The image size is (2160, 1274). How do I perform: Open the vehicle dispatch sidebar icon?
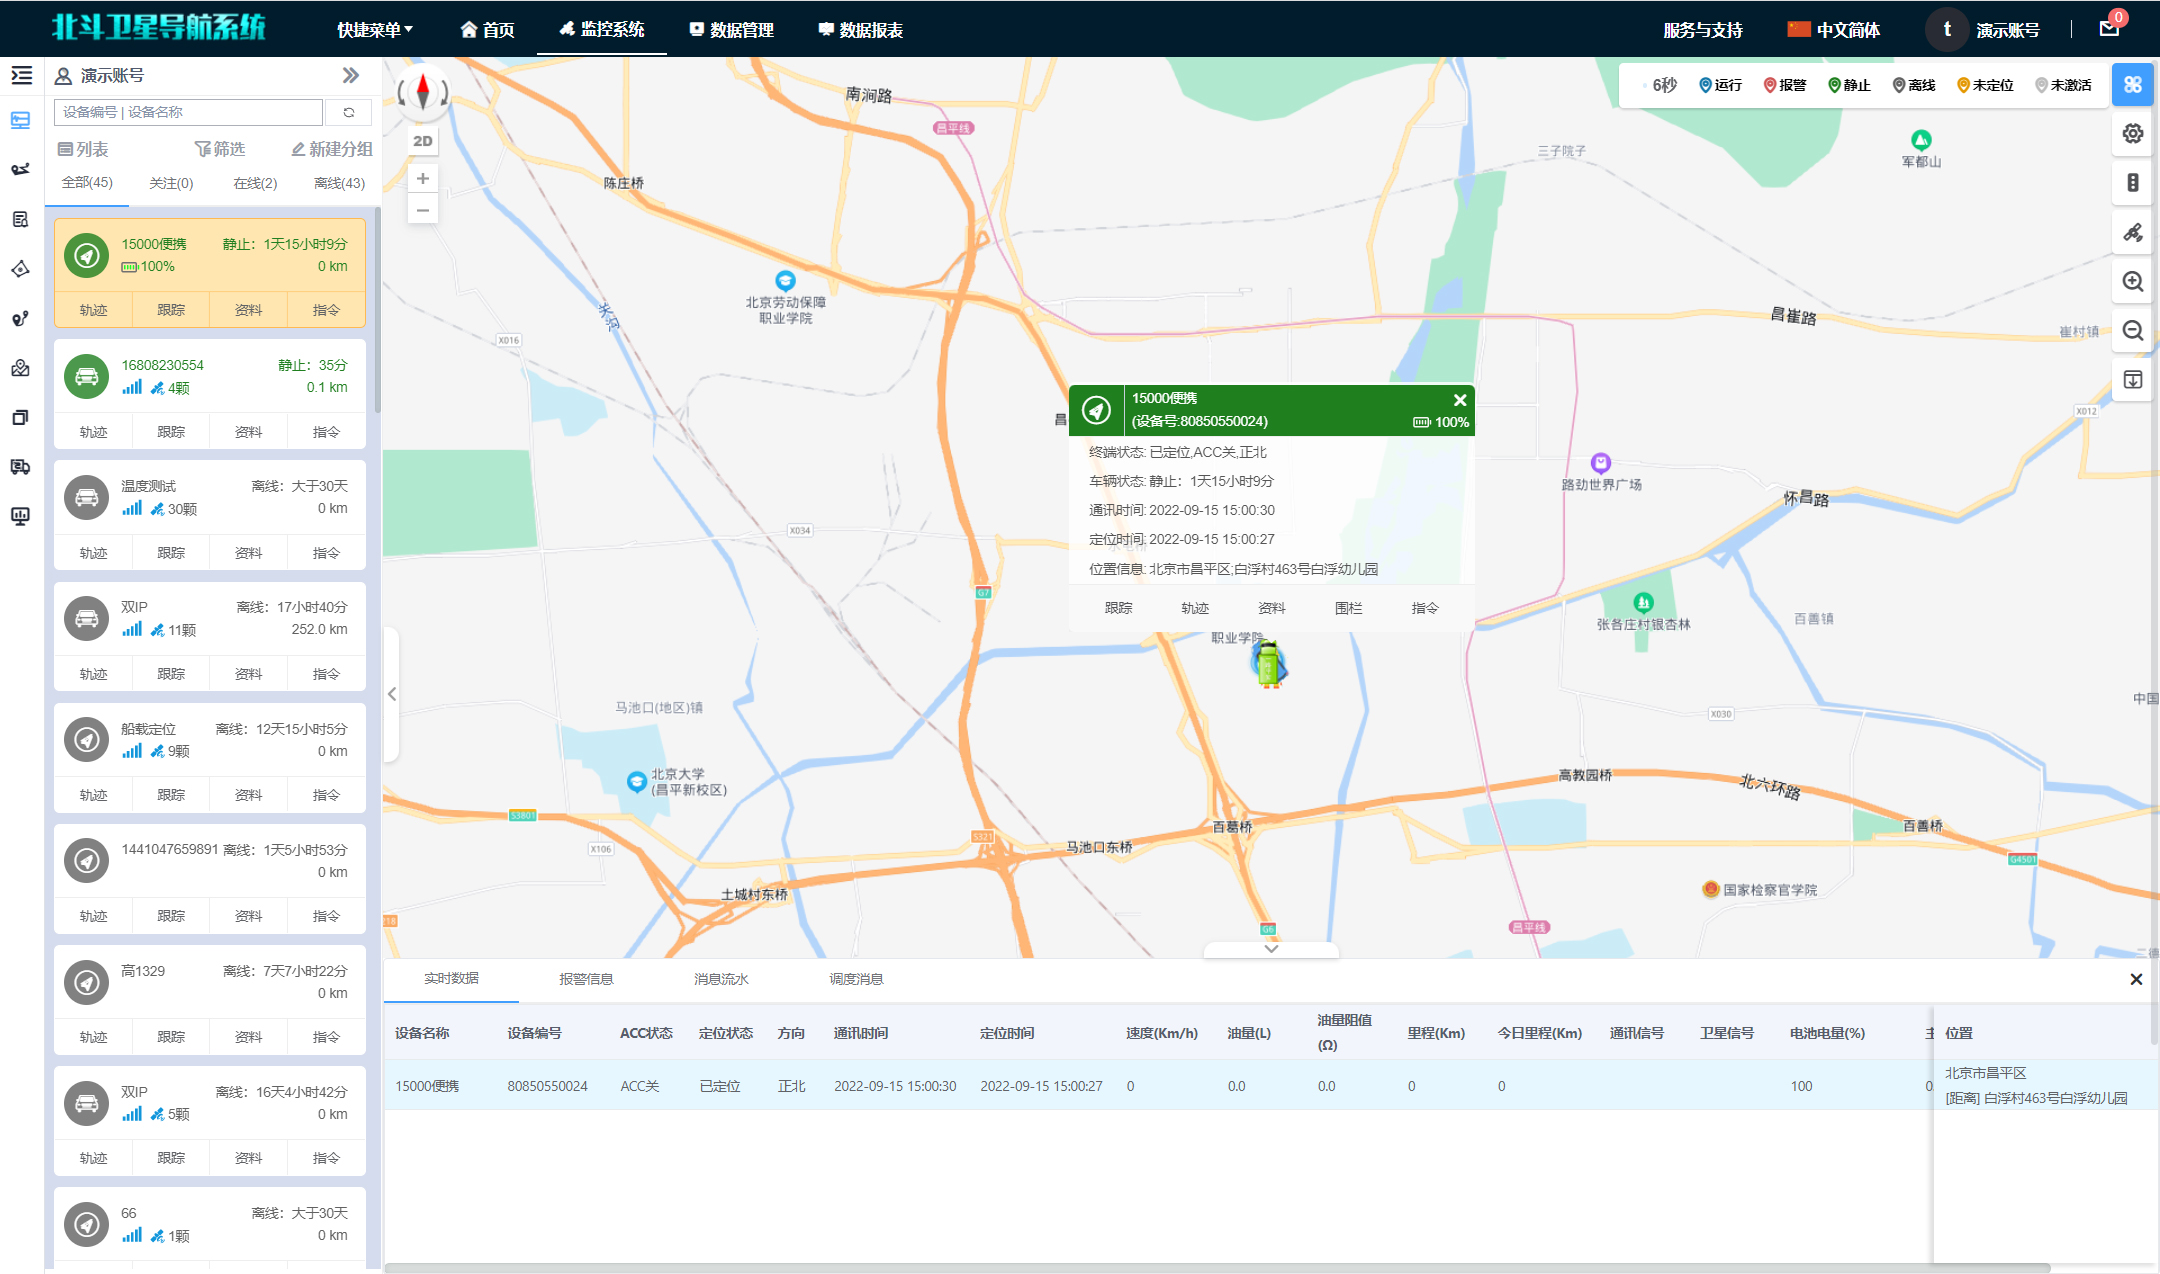(21, 467)
